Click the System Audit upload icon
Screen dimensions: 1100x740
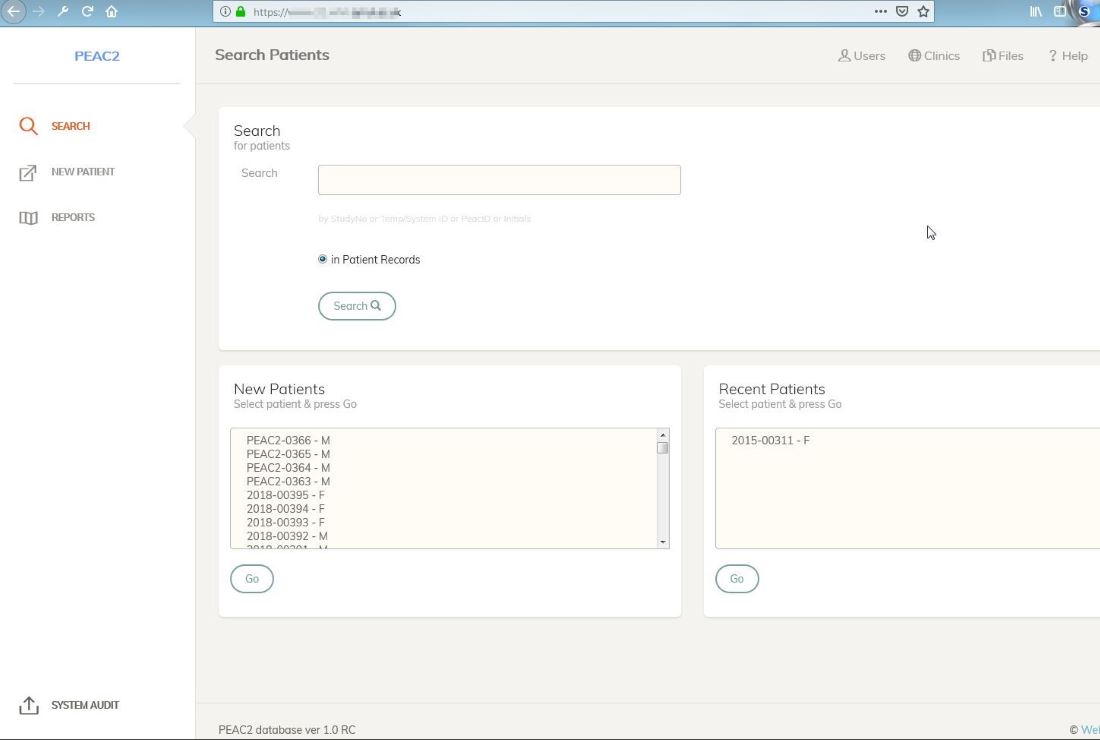point(29,705)
